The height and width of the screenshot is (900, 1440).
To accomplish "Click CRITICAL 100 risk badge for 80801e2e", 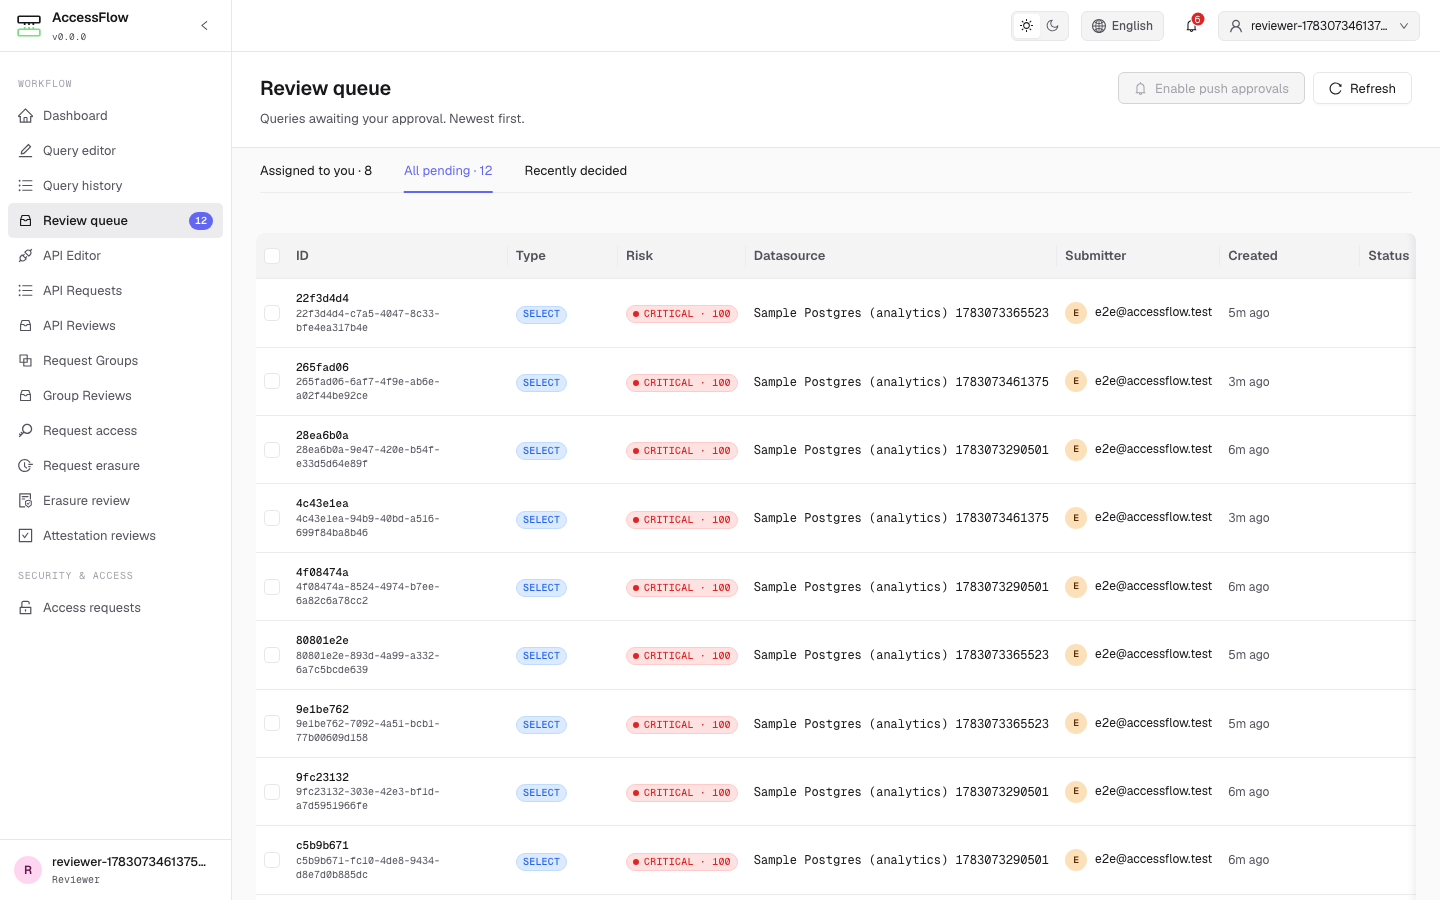I will pos(682,656).
